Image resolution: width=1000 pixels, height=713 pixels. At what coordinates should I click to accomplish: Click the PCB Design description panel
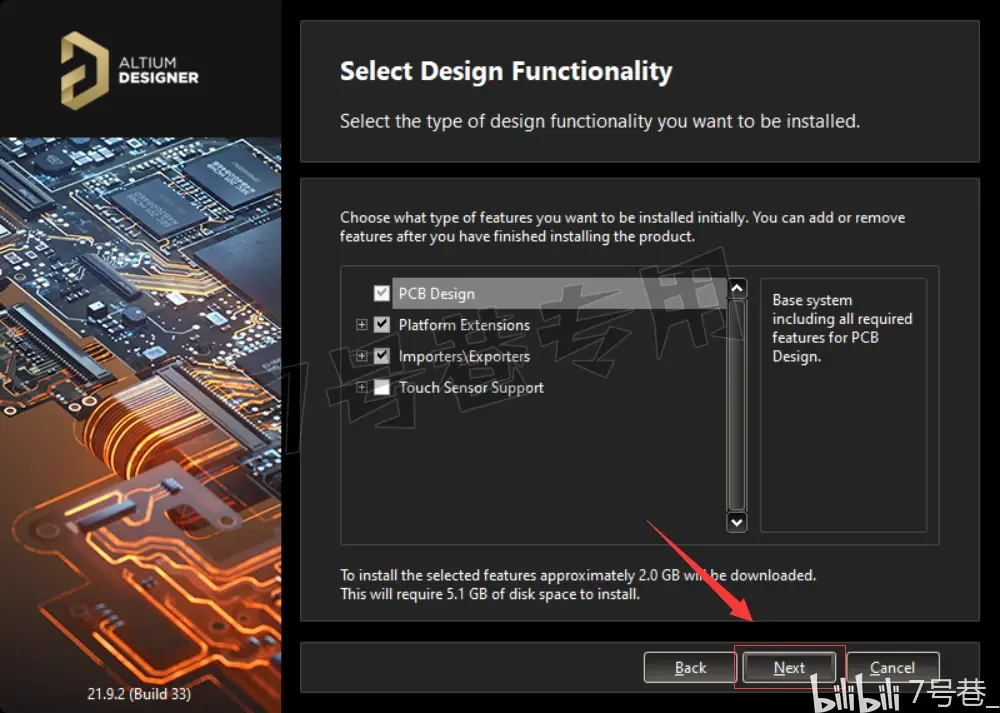pos(843,405)
